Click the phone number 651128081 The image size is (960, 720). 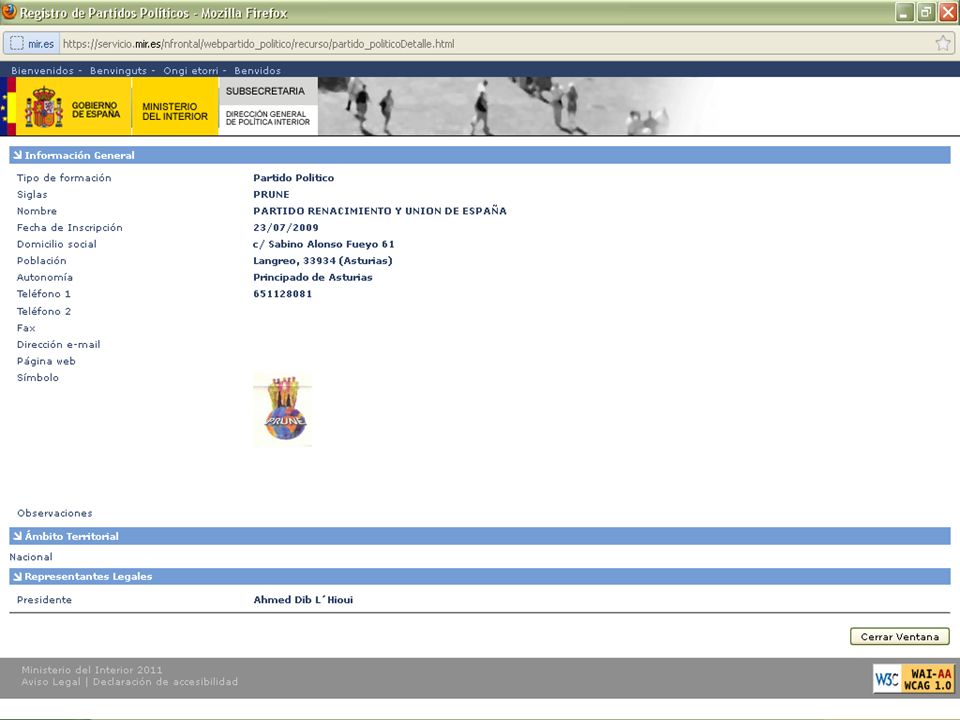tap(282, 293)
